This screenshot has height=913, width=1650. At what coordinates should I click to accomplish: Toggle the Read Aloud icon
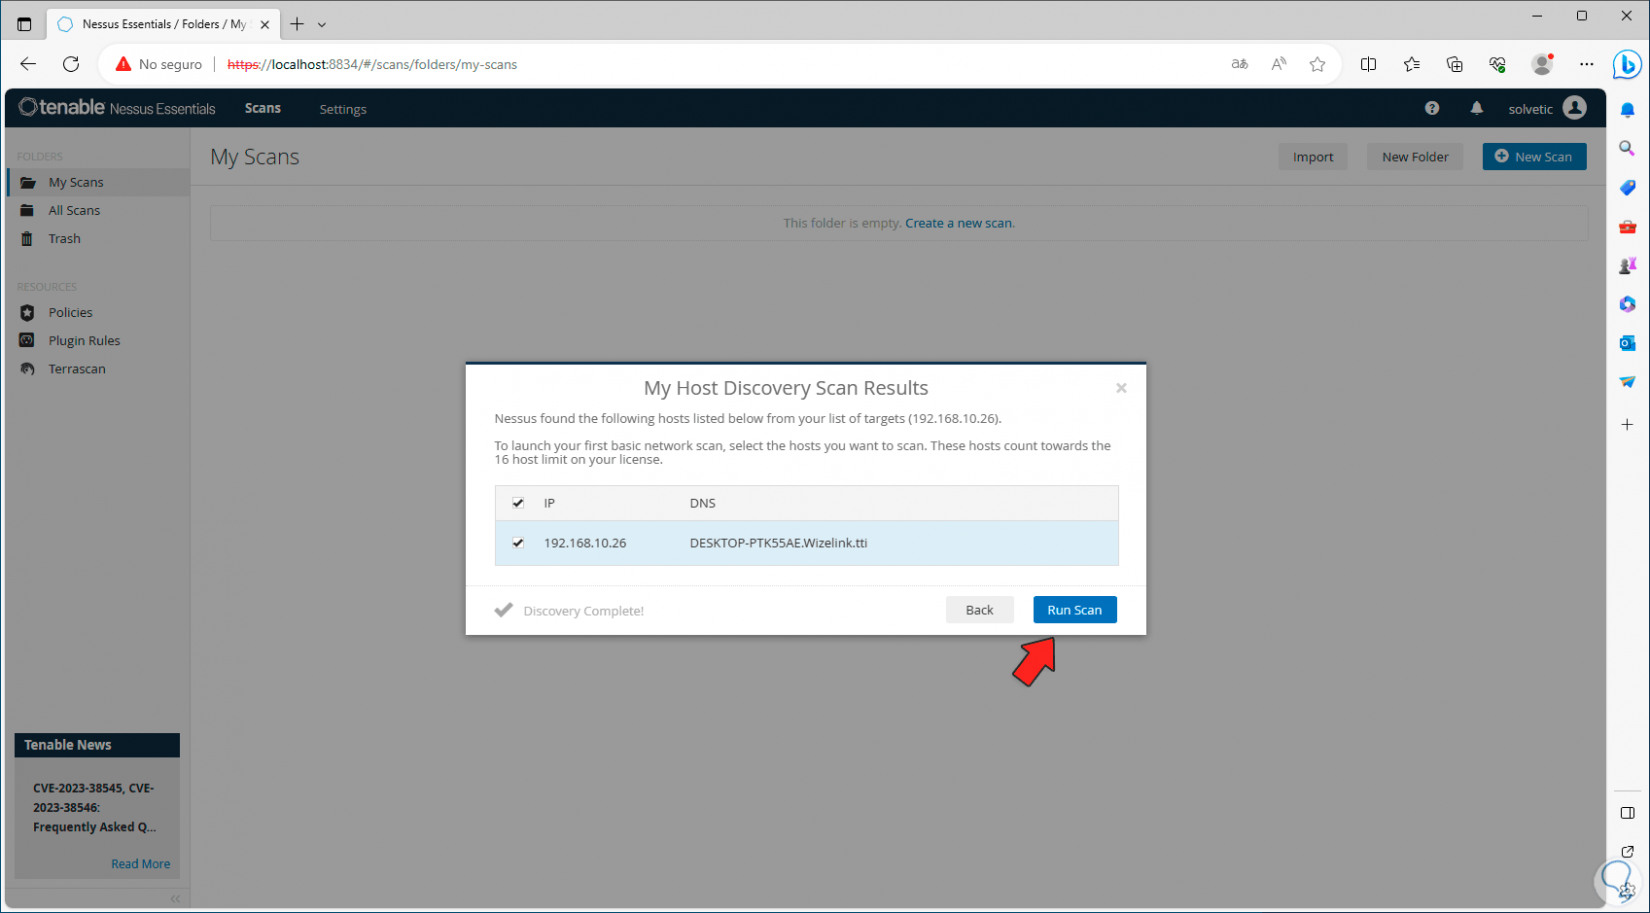[x=1278, y=64]
